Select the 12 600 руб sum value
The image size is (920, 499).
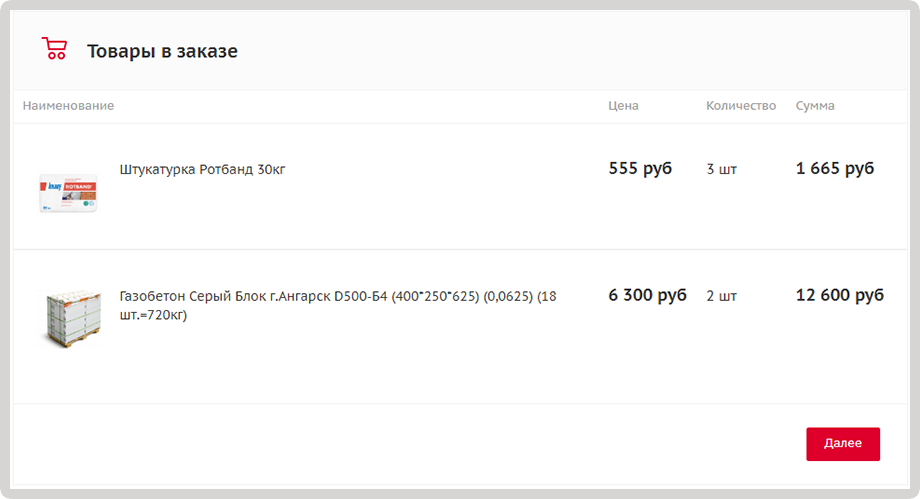pyautogui.click(x=840, y=295)
